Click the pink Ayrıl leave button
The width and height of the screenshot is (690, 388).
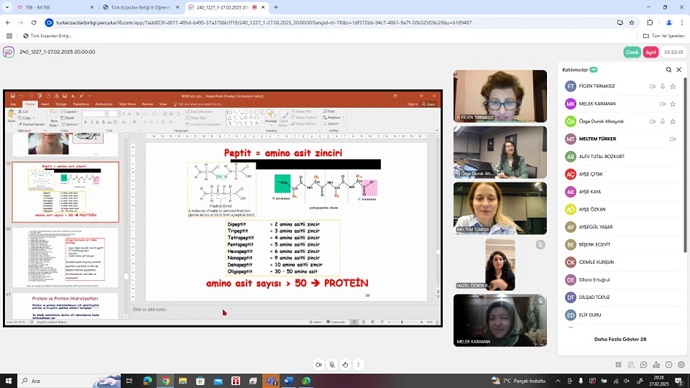(650, 52)
